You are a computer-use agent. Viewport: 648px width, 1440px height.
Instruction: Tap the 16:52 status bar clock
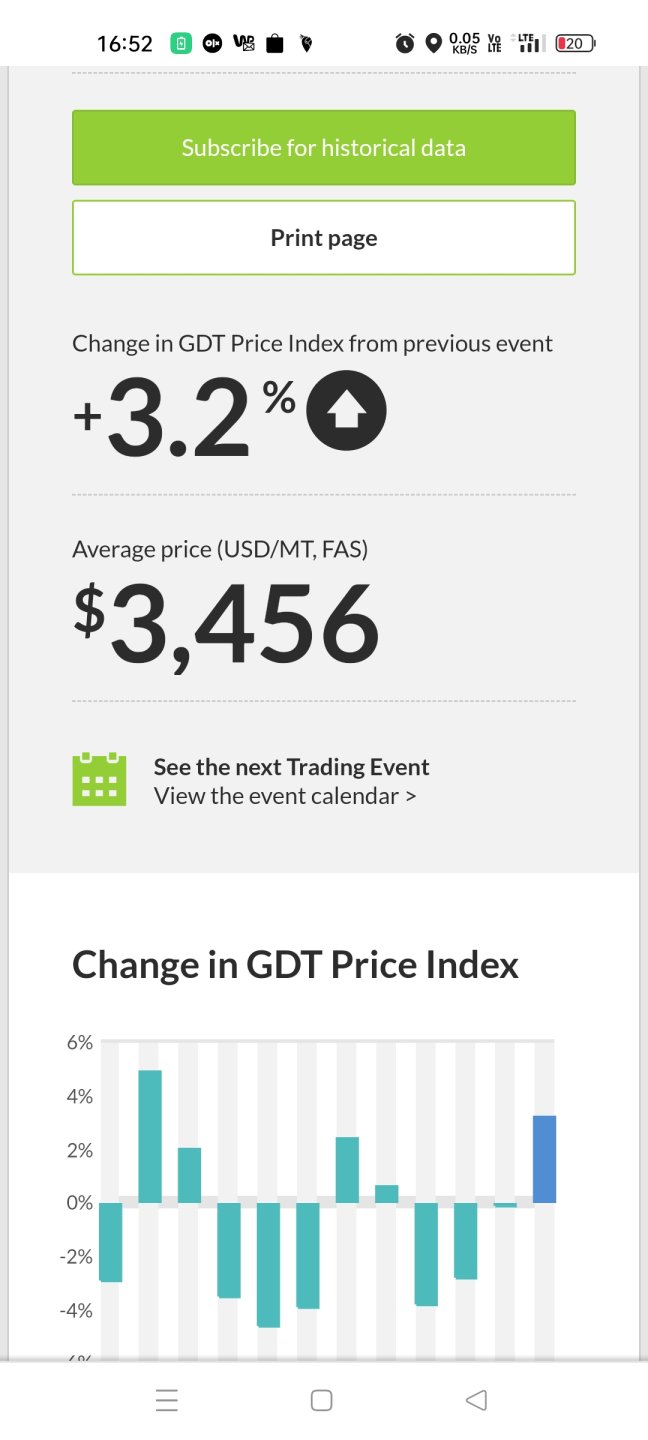click(x=125, y=43)
